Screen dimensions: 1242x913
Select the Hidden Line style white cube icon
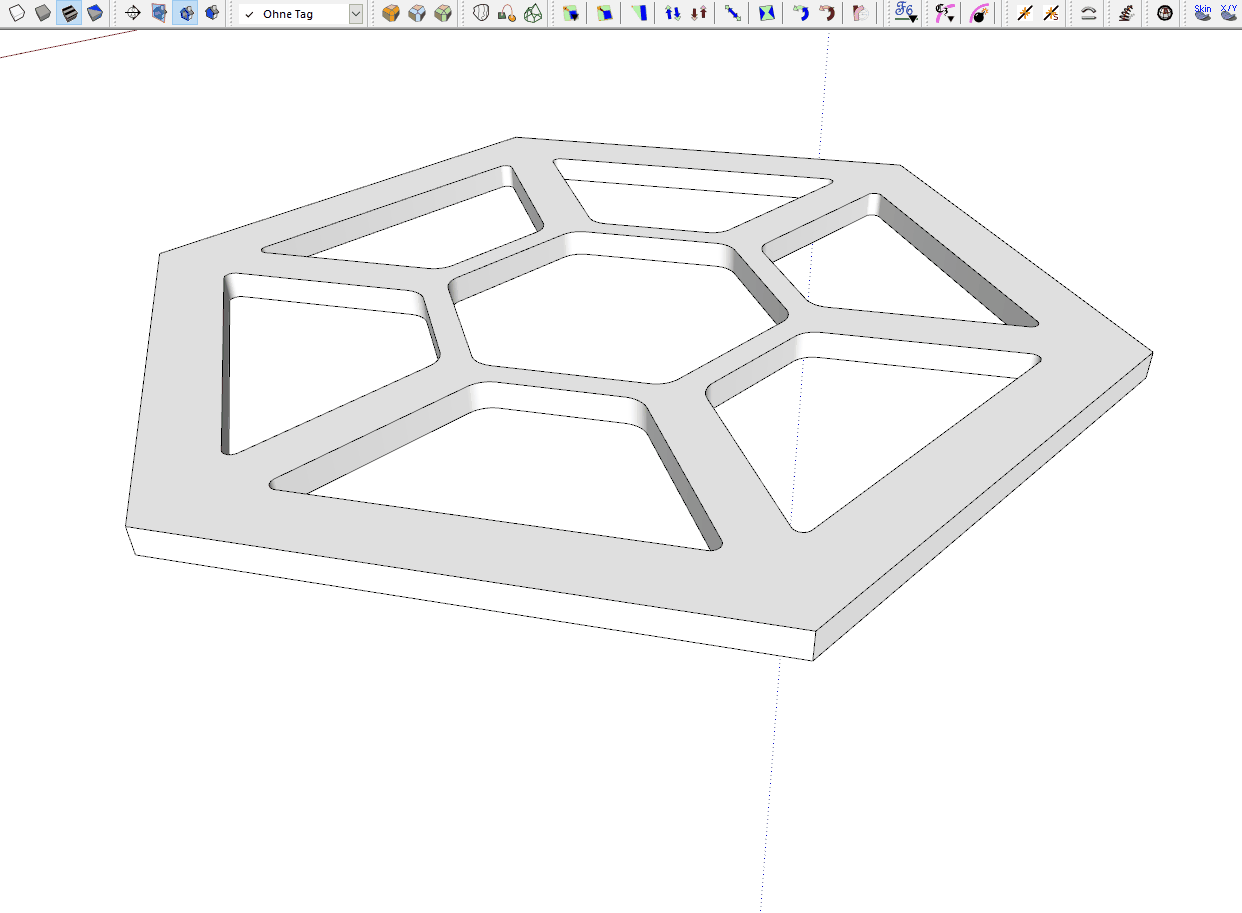[16, 13]
